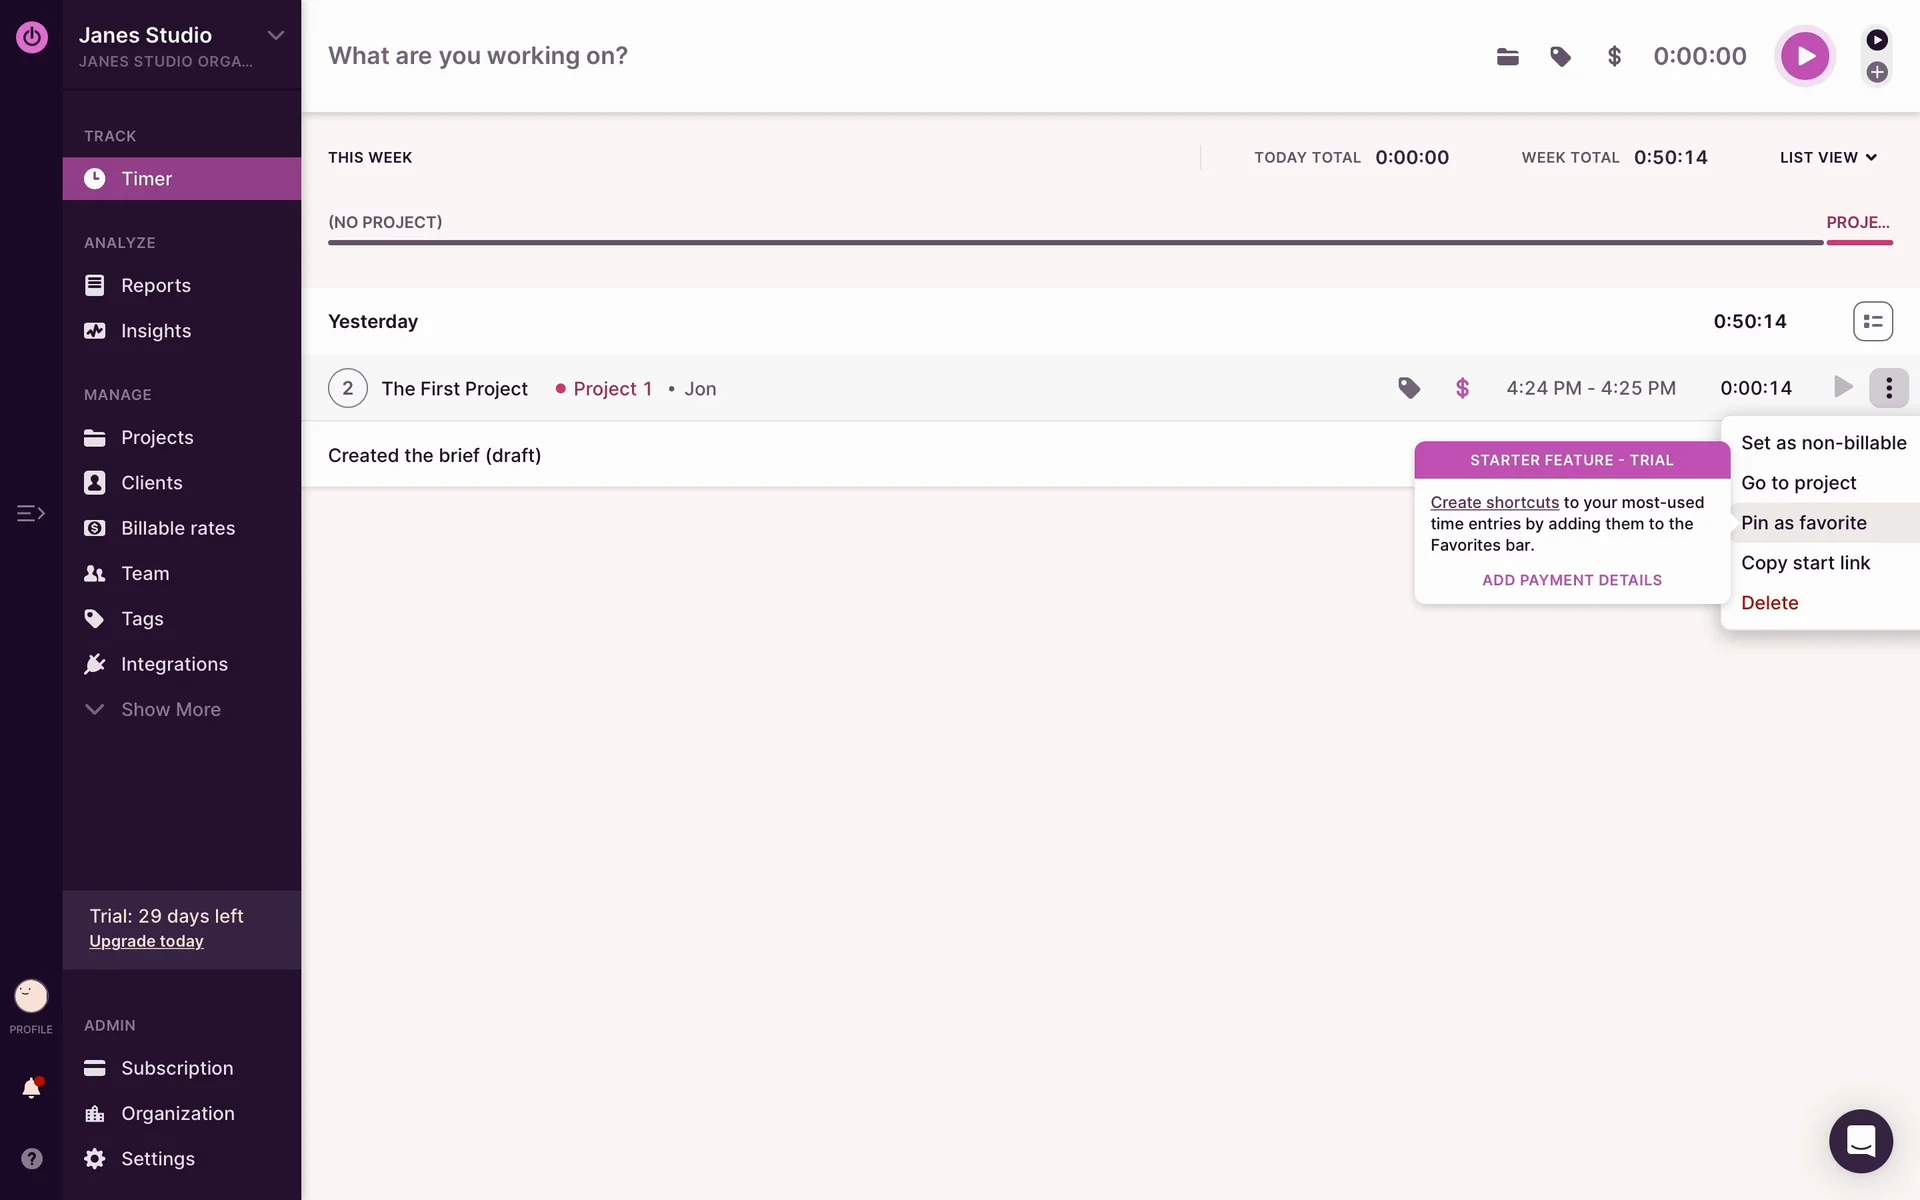Click the project folder icon in timer bar

1507,57
